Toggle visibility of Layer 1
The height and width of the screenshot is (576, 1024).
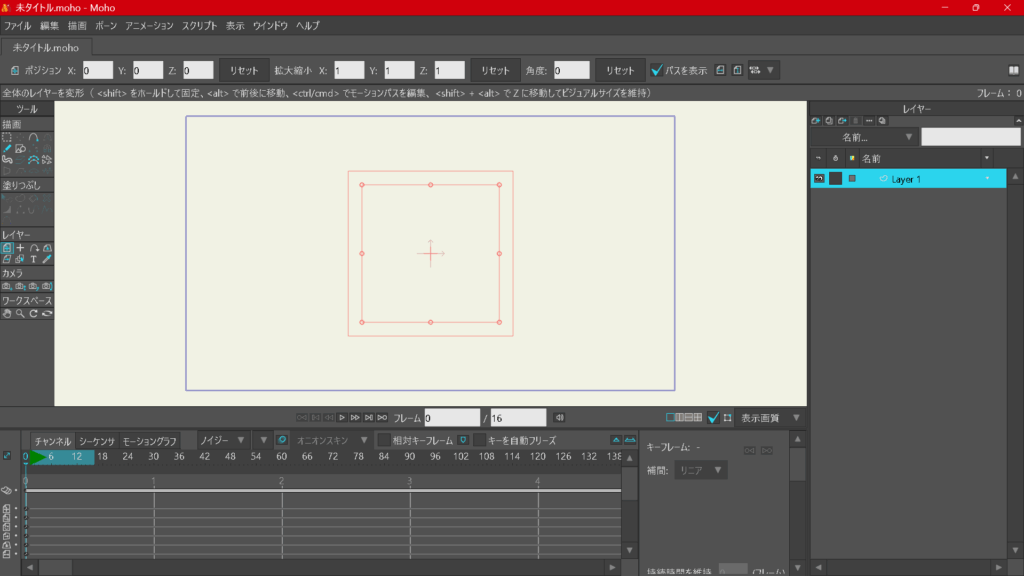tap(818, 178)
